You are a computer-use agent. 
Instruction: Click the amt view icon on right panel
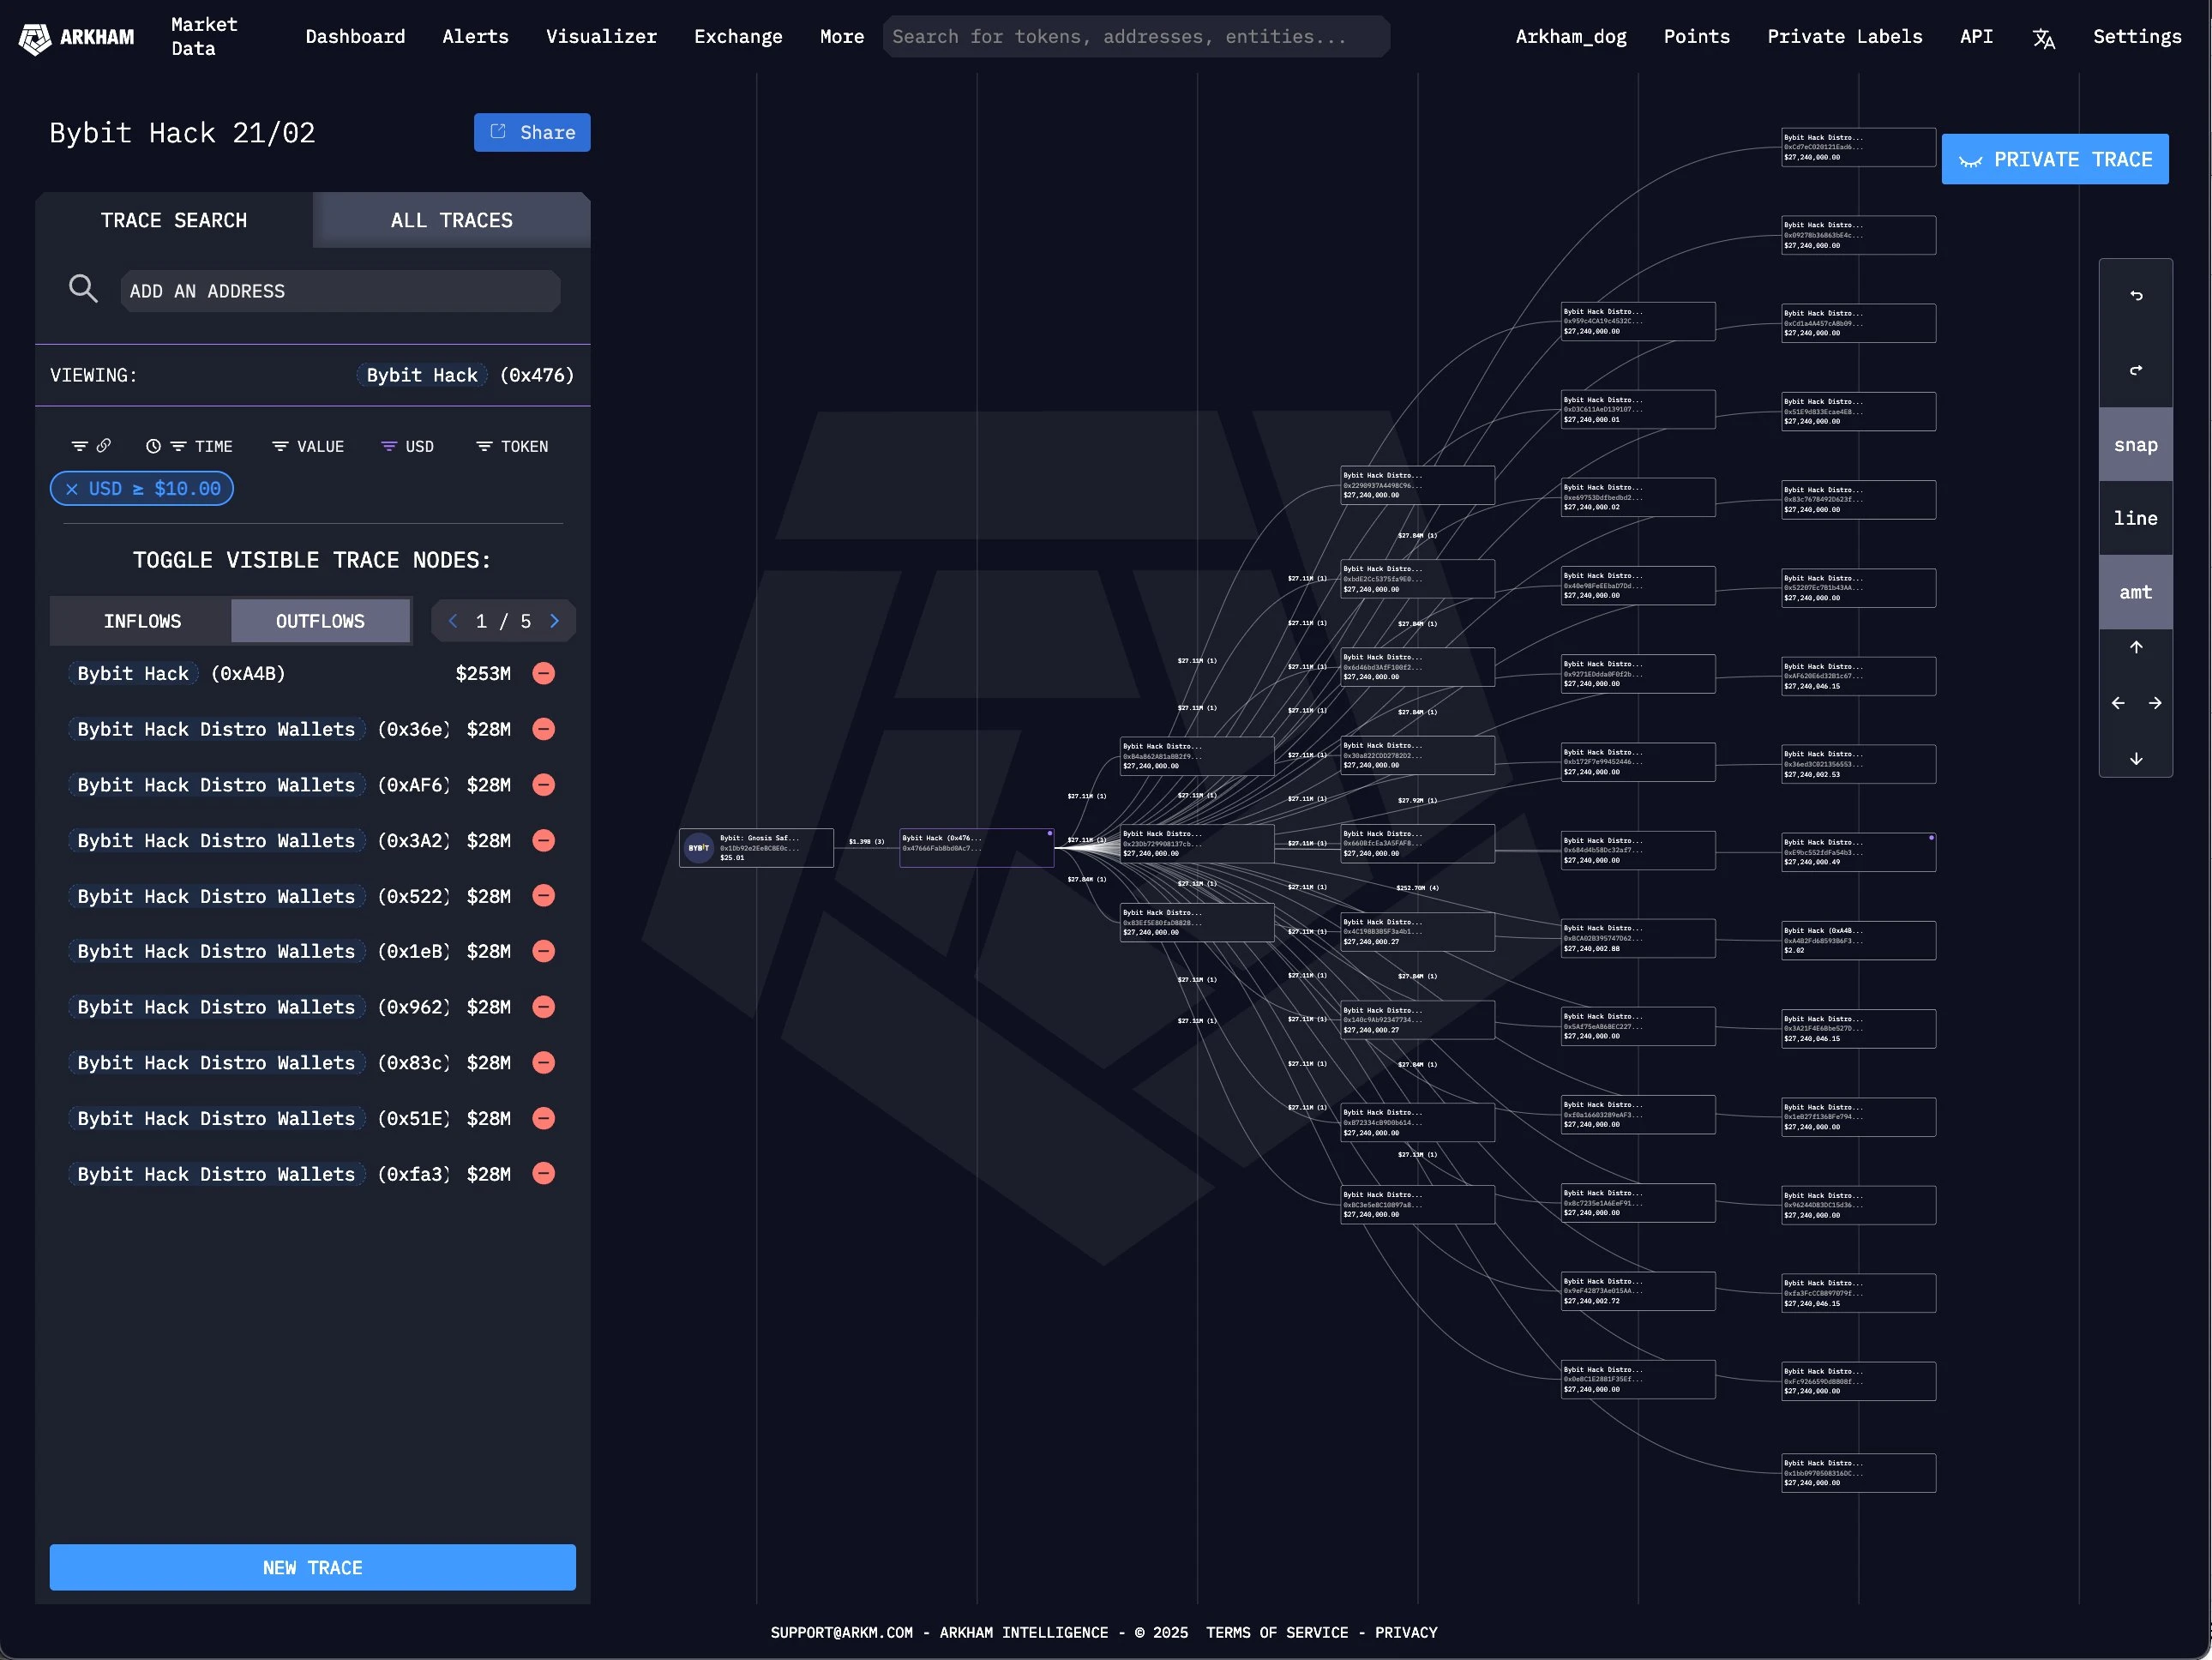coord(2136,591)
